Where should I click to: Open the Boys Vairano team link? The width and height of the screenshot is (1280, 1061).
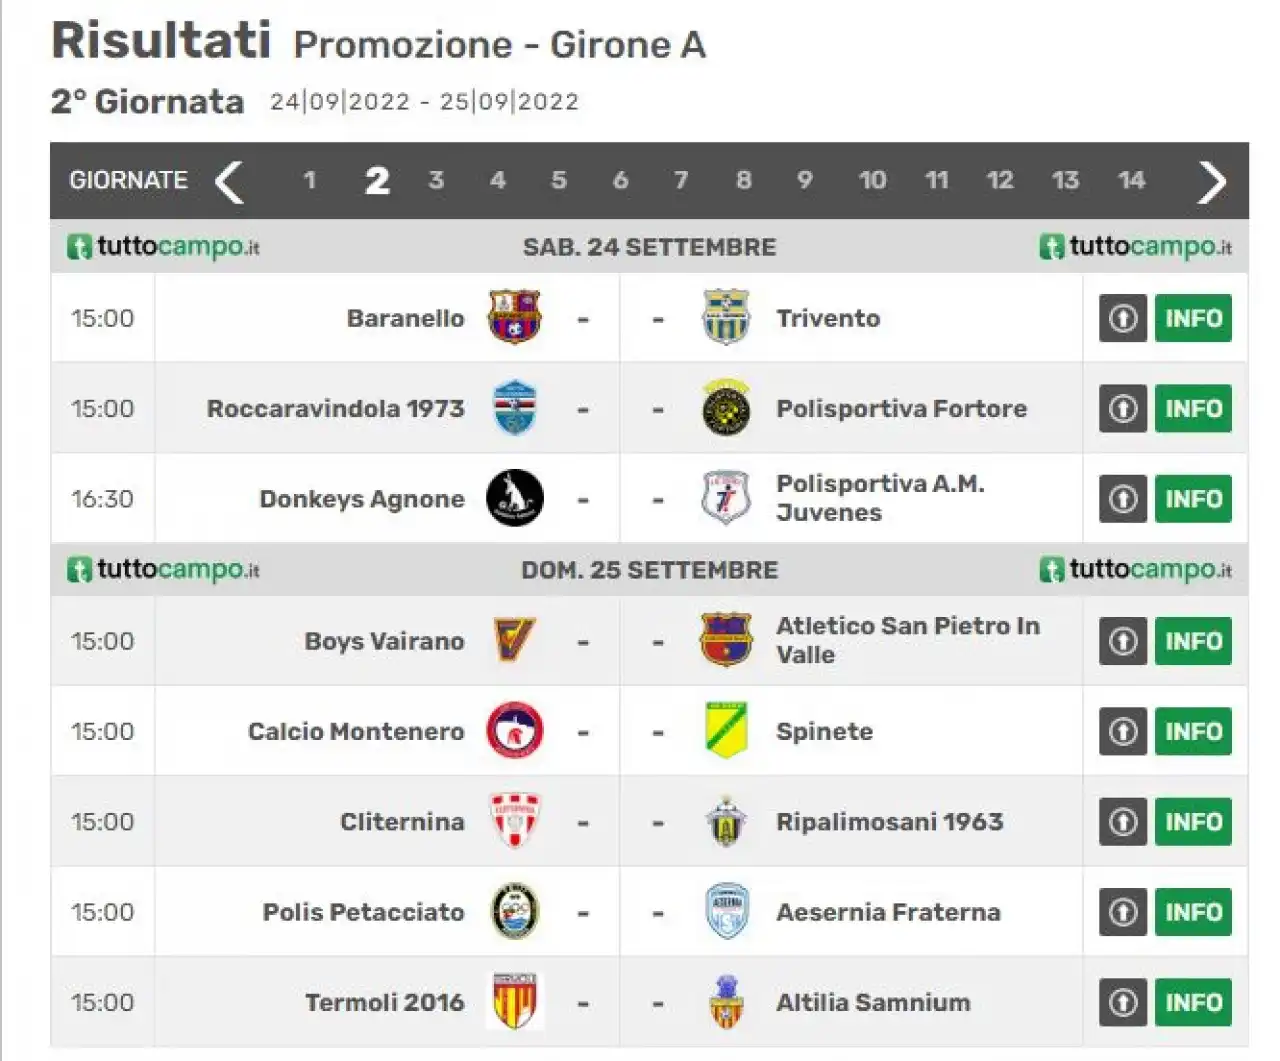384,641
